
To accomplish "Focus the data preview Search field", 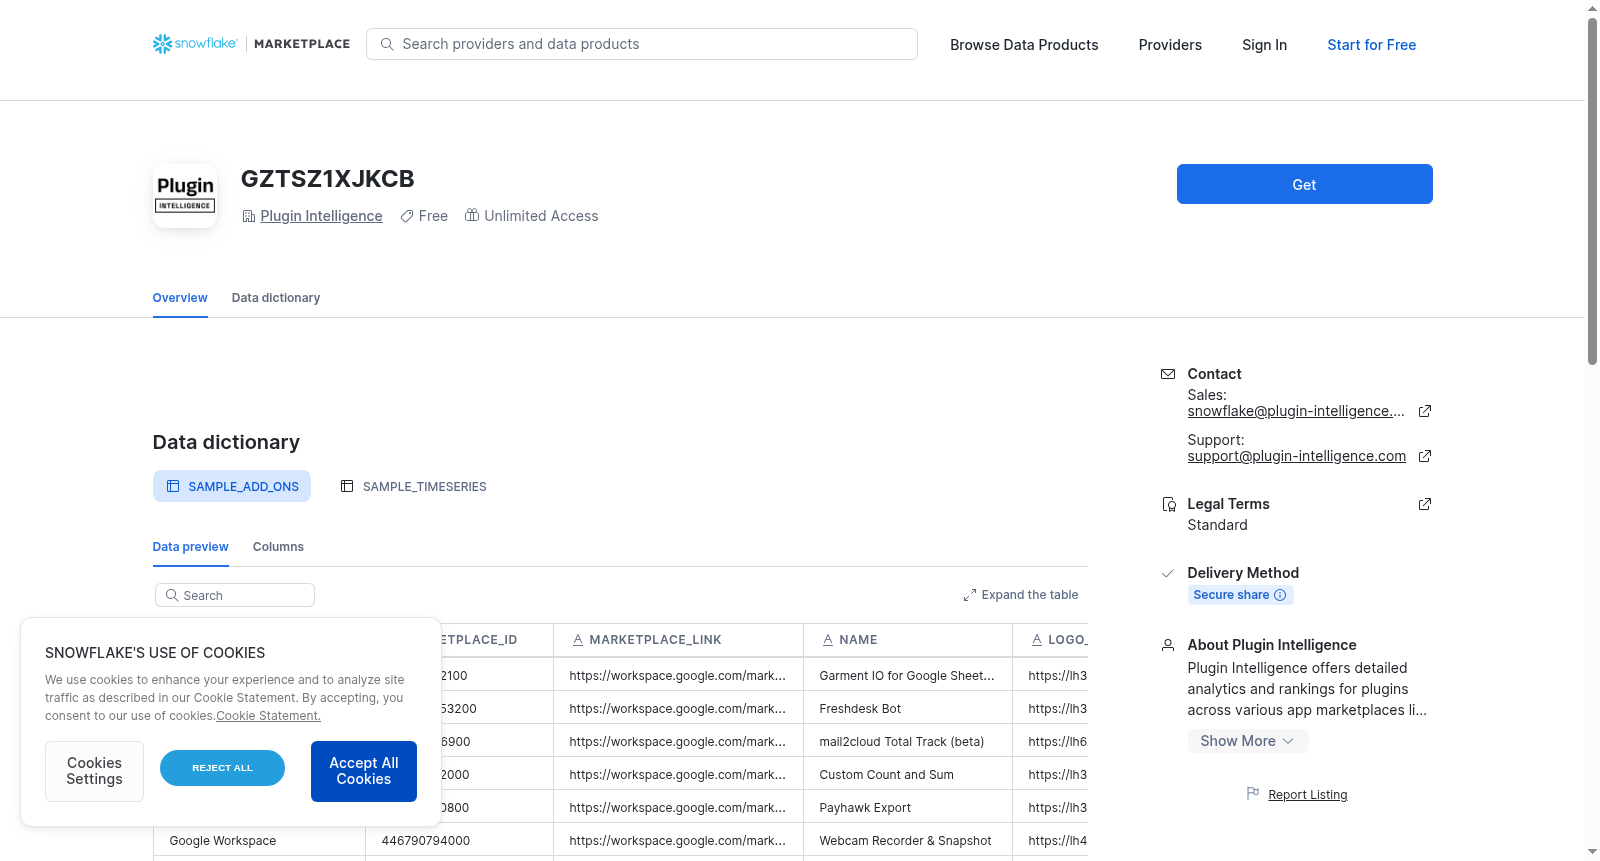I will [235, 595].
